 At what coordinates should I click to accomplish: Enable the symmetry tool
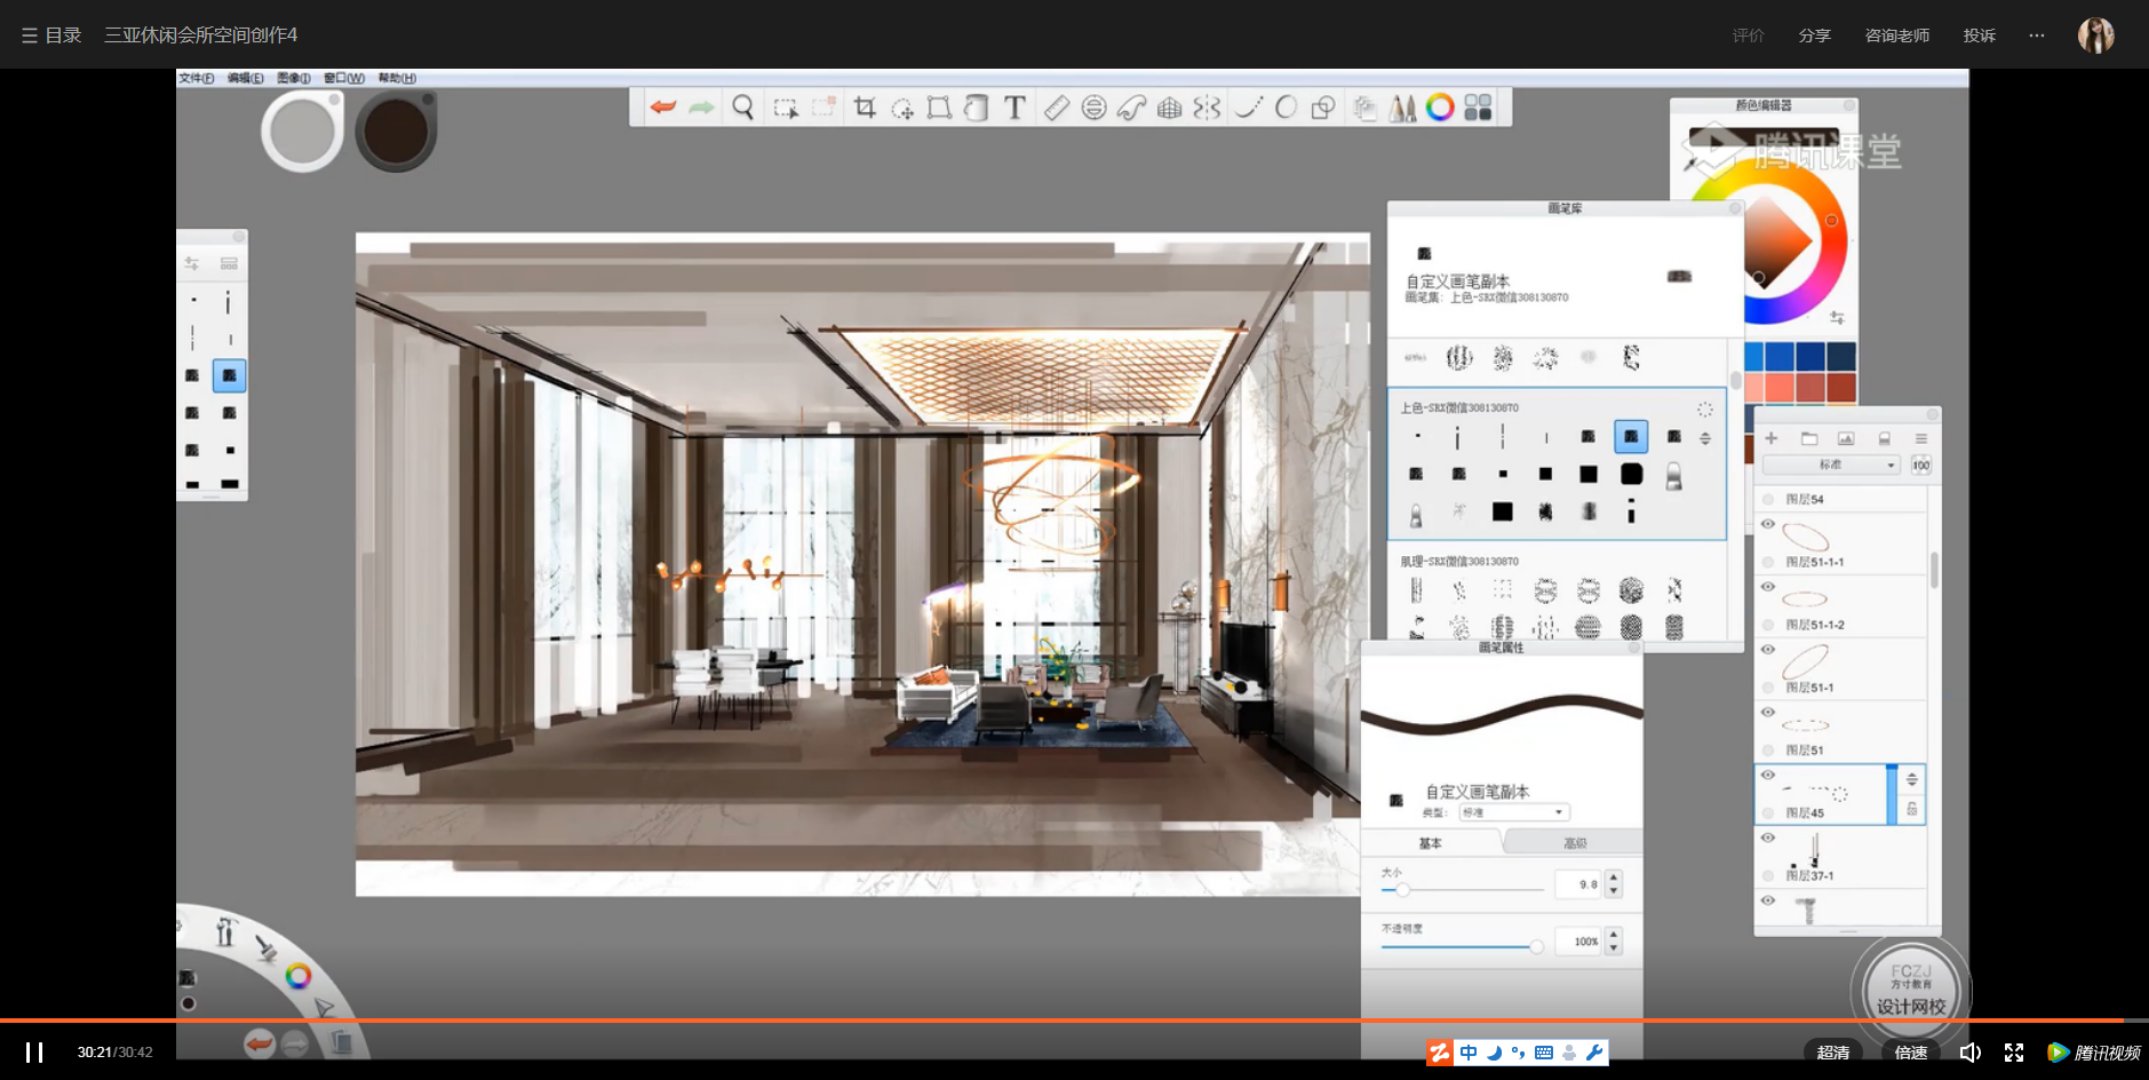(x=1207, y=107)
